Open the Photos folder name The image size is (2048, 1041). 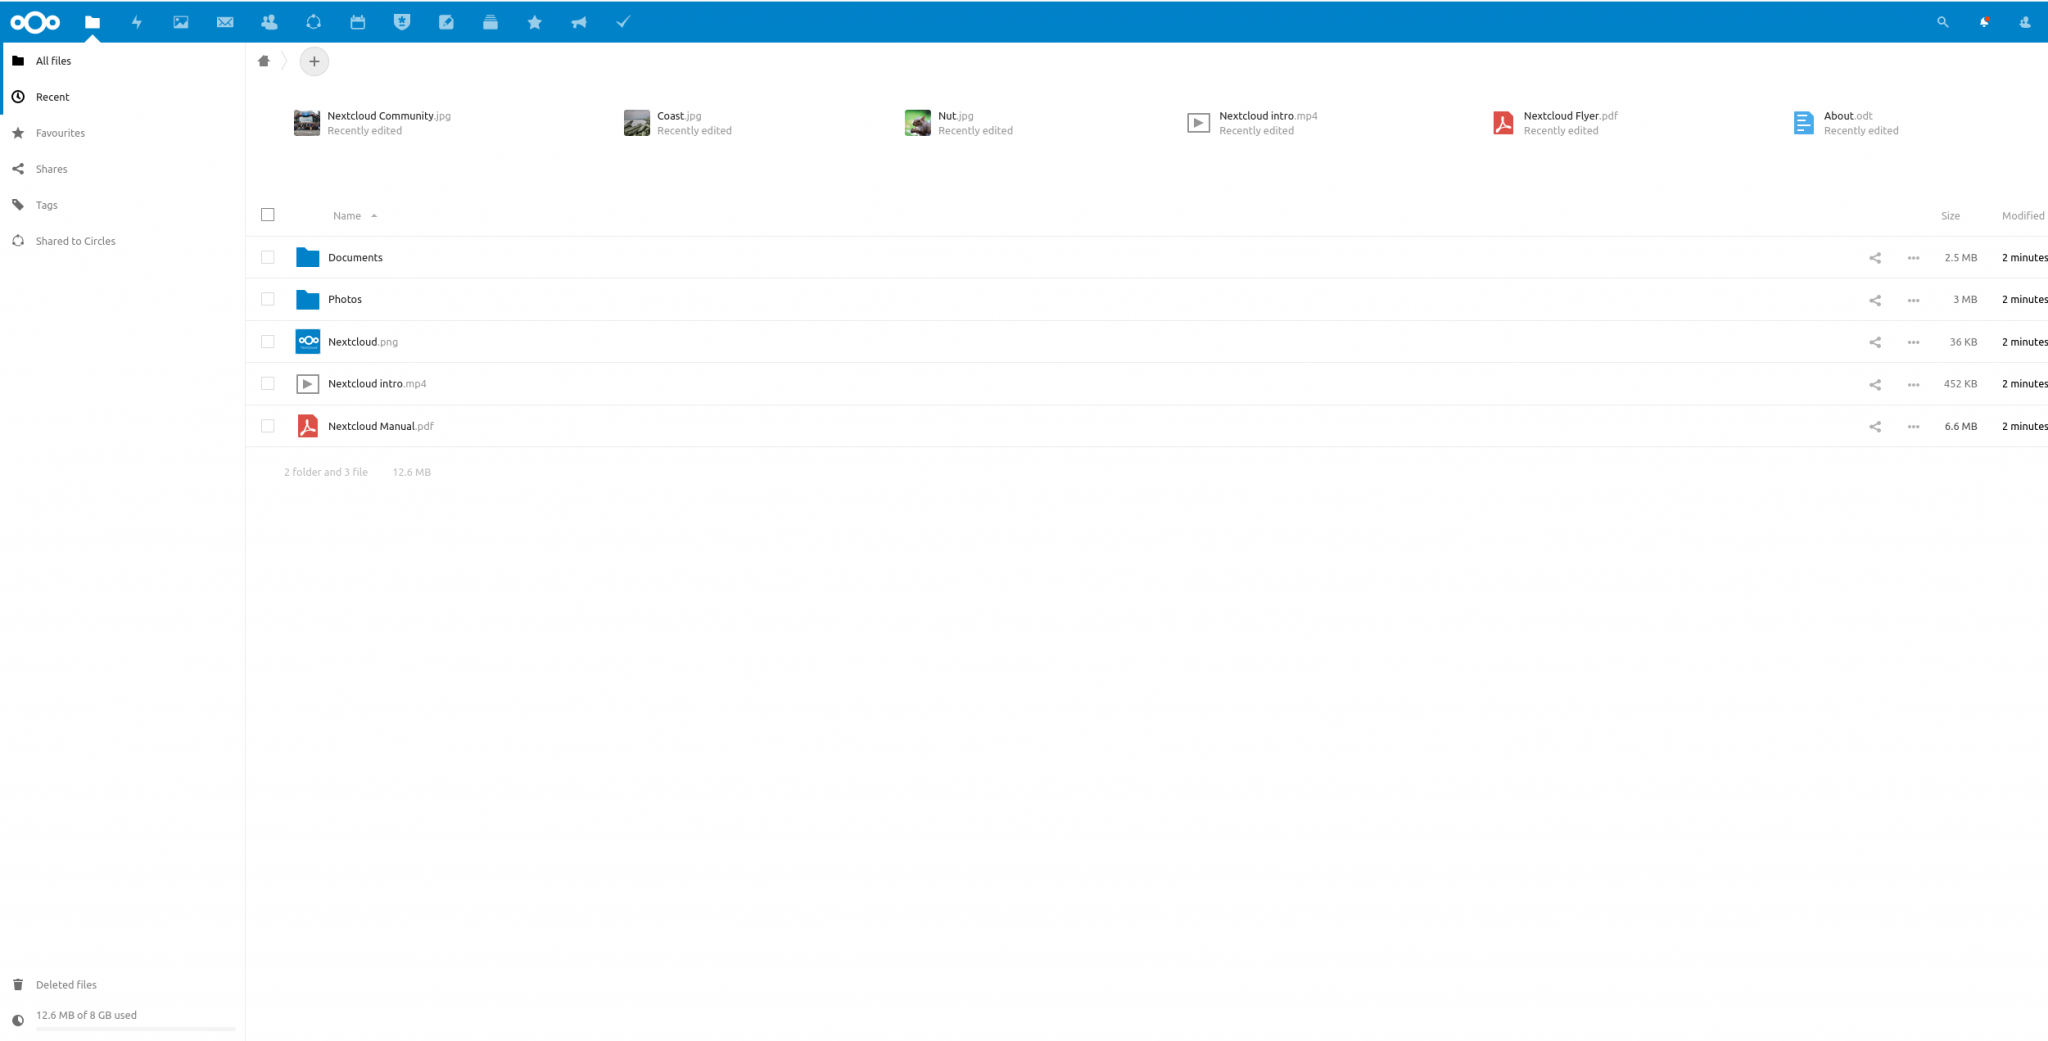[x=345, y=300]
